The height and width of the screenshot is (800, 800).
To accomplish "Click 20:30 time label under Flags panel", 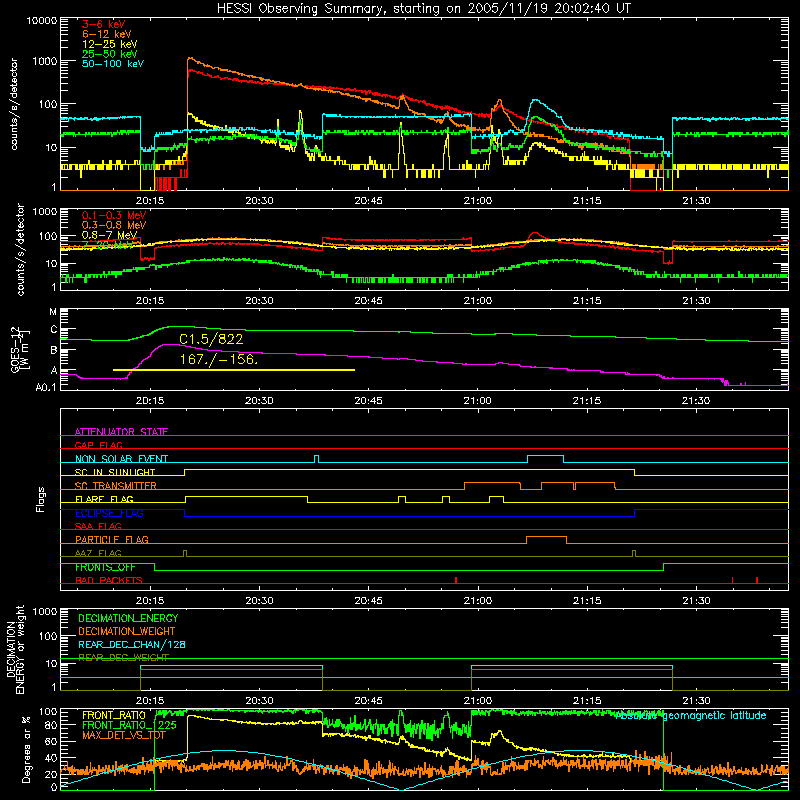I will pos(259,601).
